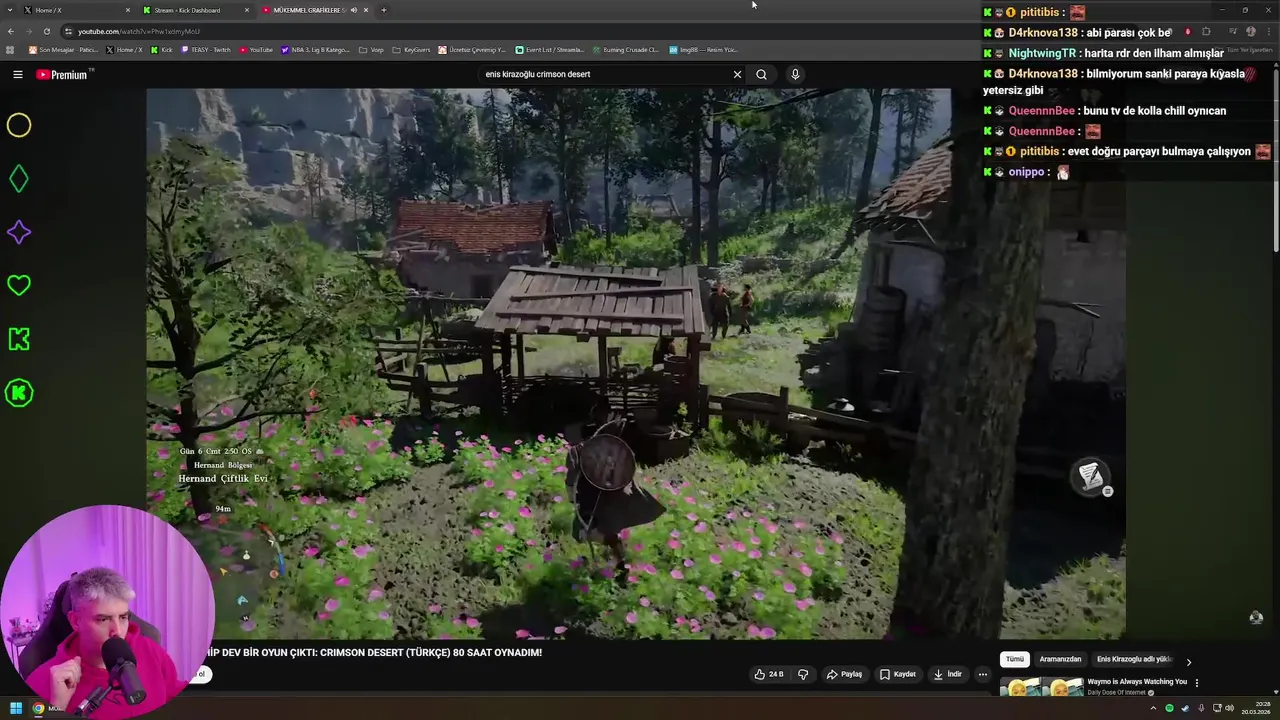The image size is (1280, 720).
Task: Download the video with İndir
Action: click(x=948, y=674)
